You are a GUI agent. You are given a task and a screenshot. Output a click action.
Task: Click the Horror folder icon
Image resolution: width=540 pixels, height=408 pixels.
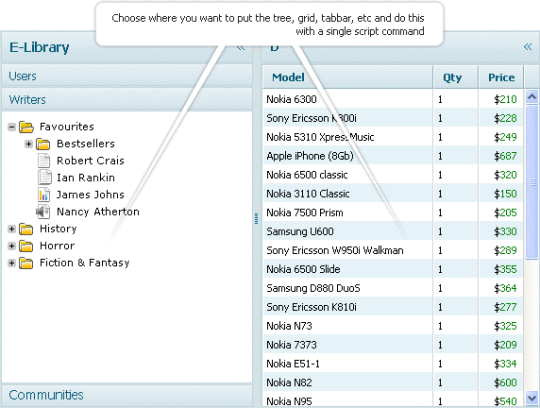pos(26,246)
